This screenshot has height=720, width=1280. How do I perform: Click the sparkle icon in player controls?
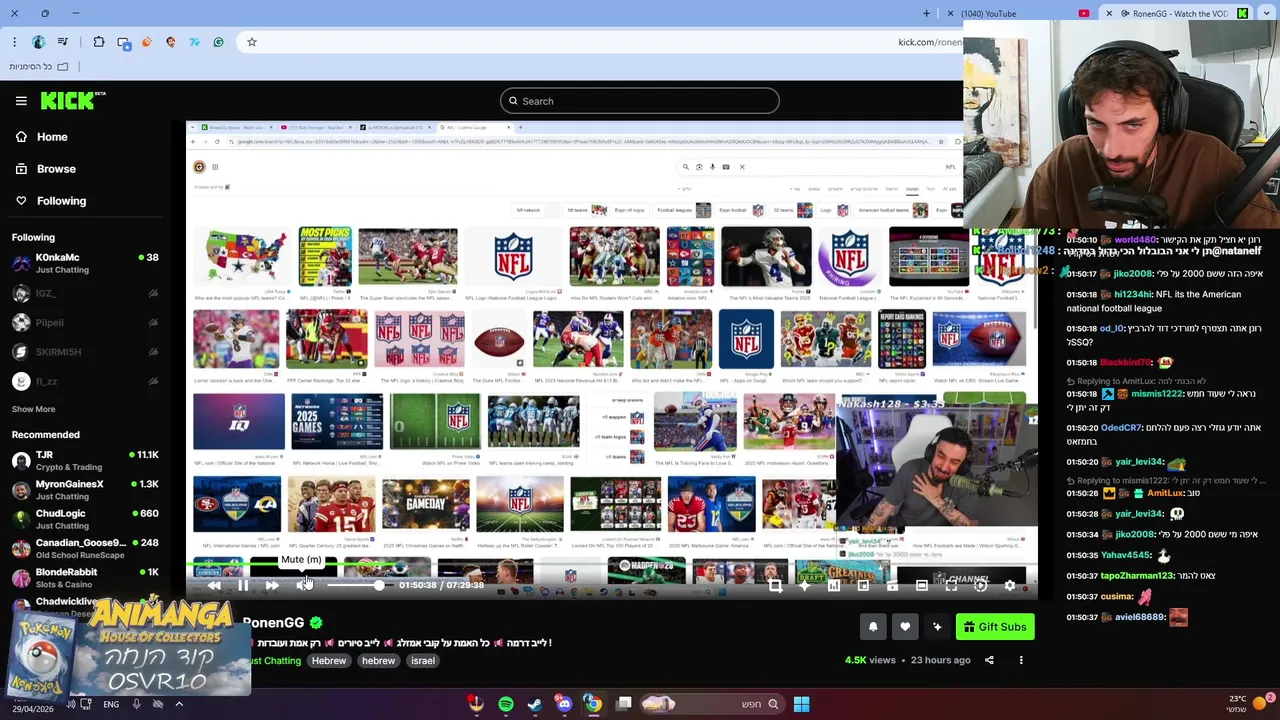(804, 586)
